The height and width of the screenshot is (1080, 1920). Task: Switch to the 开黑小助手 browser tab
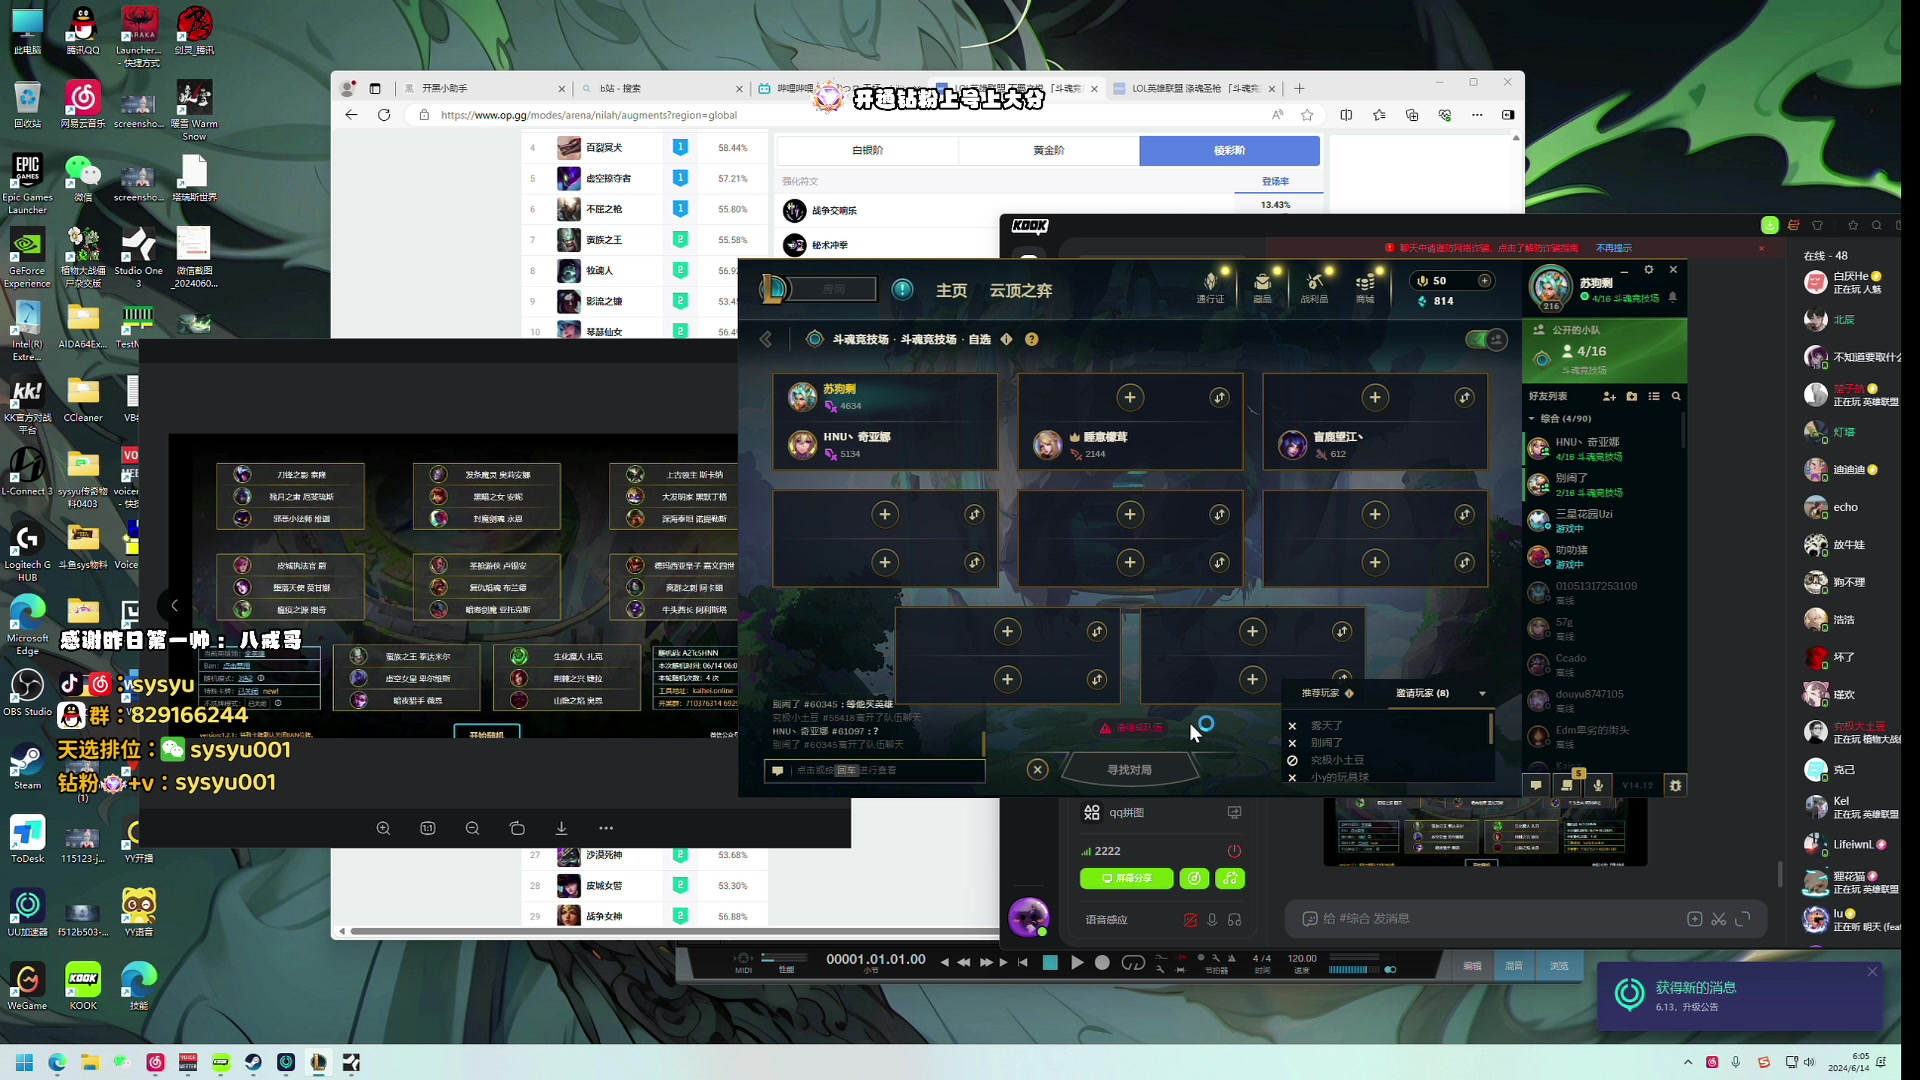[484, 88]
